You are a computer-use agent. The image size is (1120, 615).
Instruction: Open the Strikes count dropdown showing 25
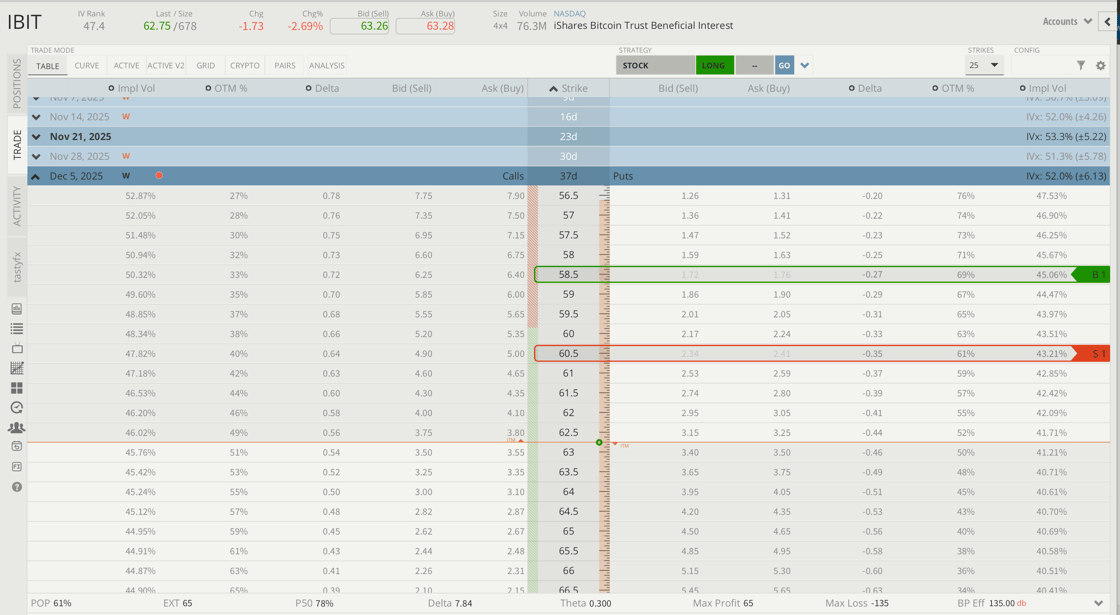coord(985,65)
